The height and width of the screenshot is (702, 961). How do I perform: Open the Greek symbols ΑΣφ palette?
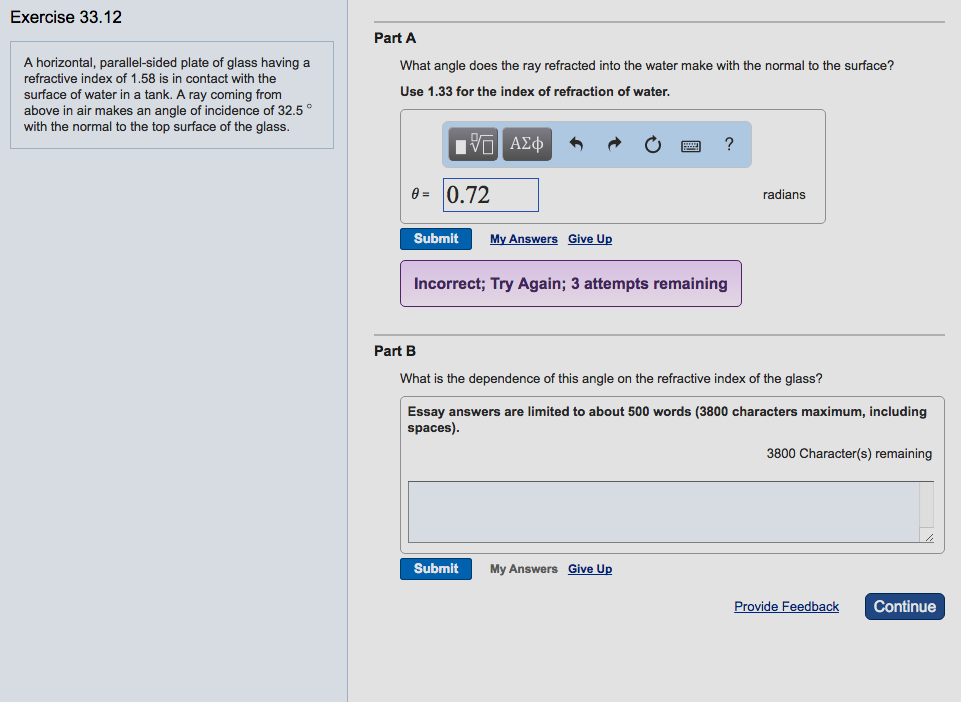(526, 144)
